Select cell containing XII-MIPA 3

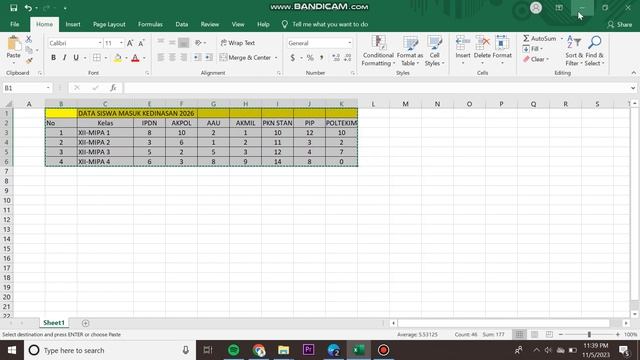coord(105,152)
